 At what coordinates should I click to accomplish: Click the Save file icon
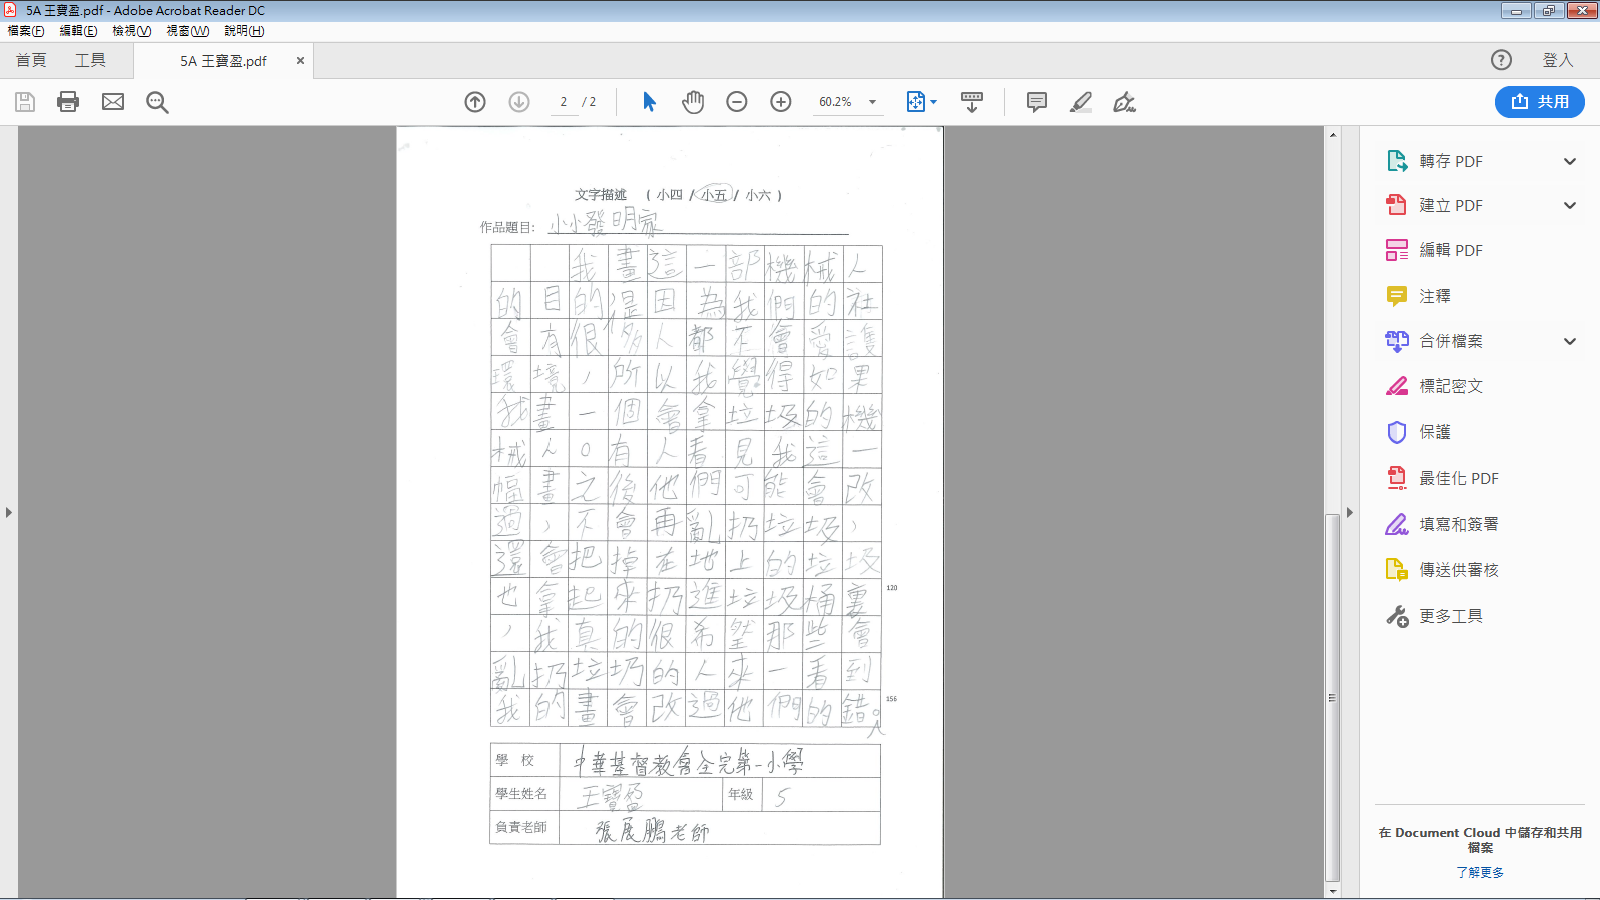tap(25, 102)
